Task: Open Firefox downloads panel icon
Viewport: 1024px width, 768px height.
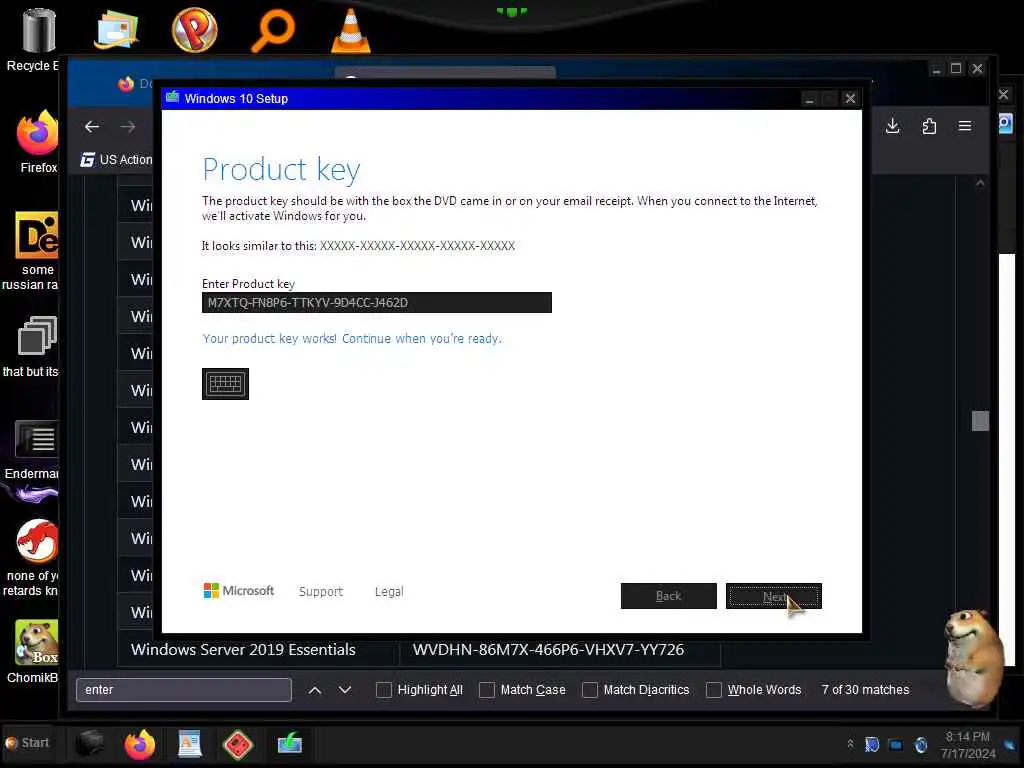Action: point(892,126)
